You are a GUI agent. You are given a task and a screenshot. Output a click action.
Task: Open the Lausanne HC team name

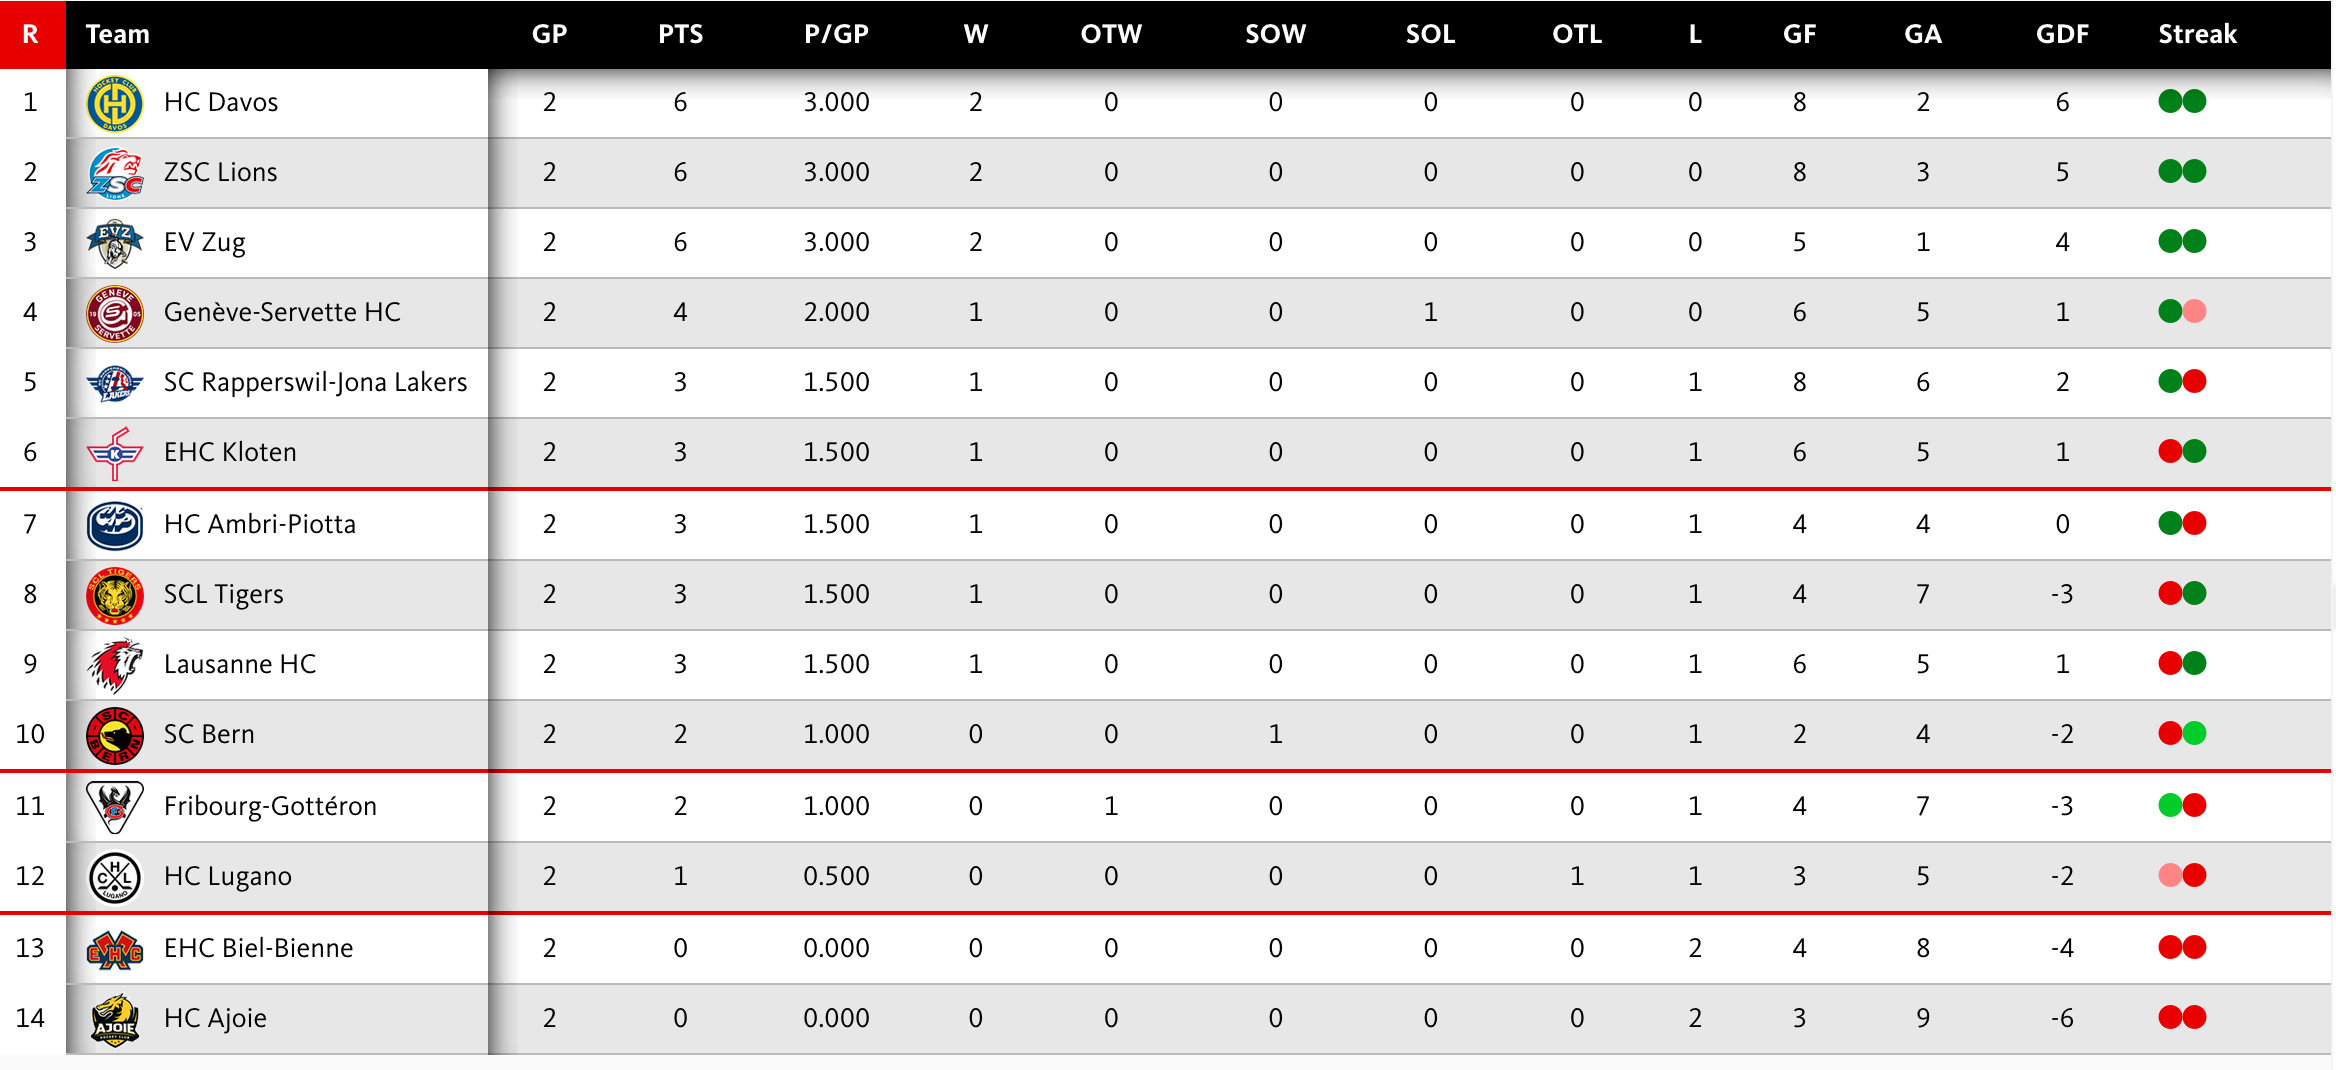[240, 664]
